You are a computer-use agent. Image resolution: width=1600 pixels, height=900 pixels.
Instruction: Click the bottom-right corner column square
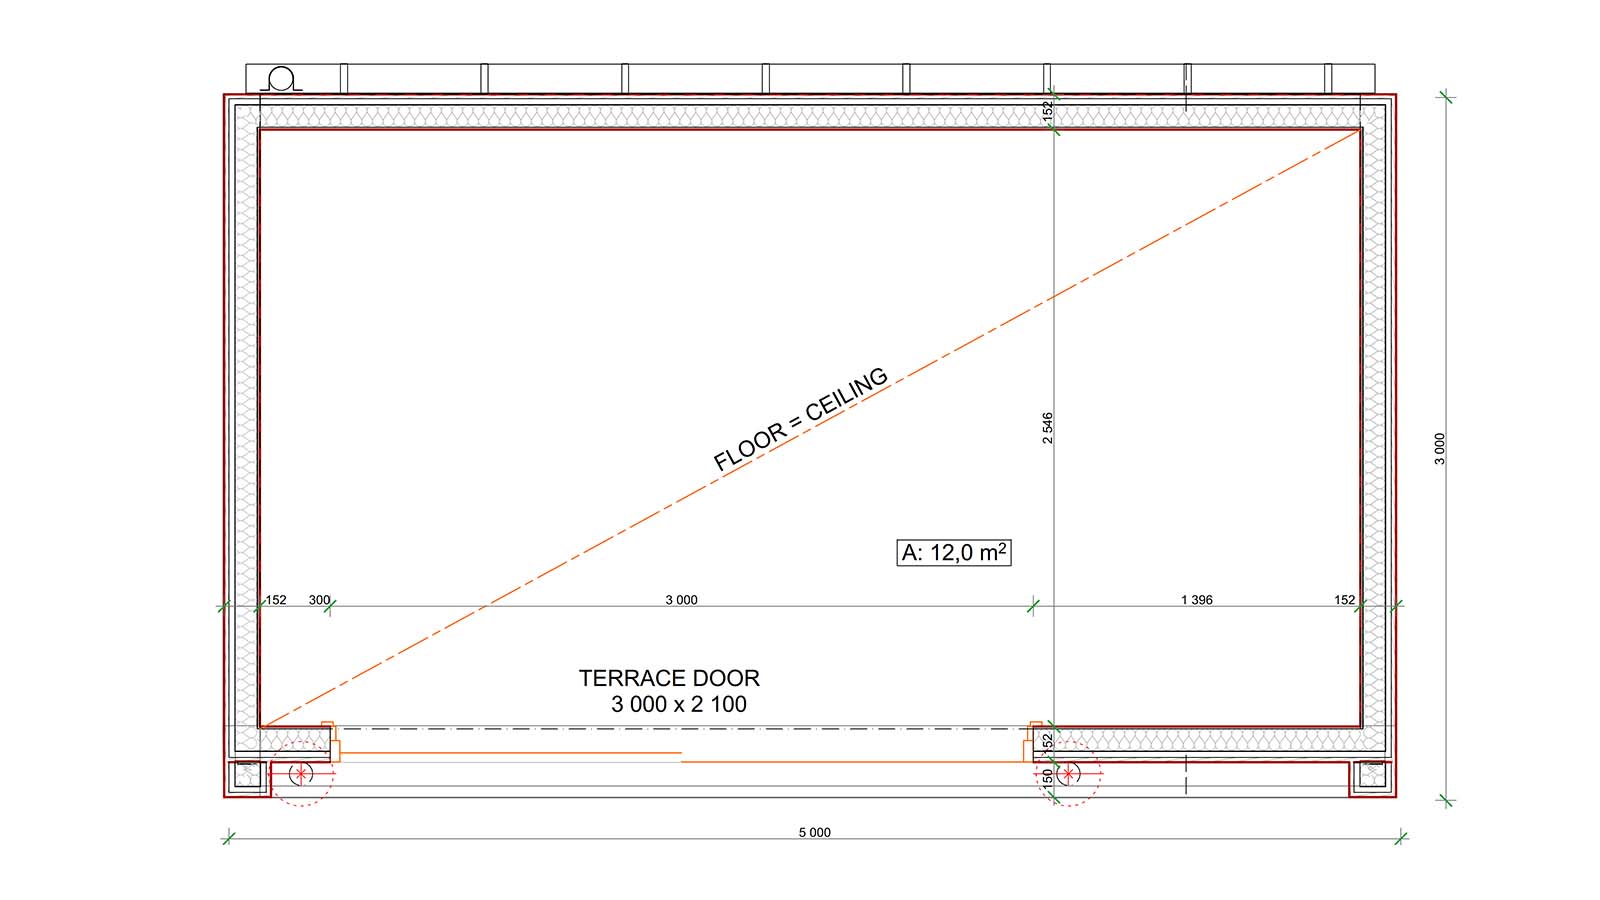1372,775
